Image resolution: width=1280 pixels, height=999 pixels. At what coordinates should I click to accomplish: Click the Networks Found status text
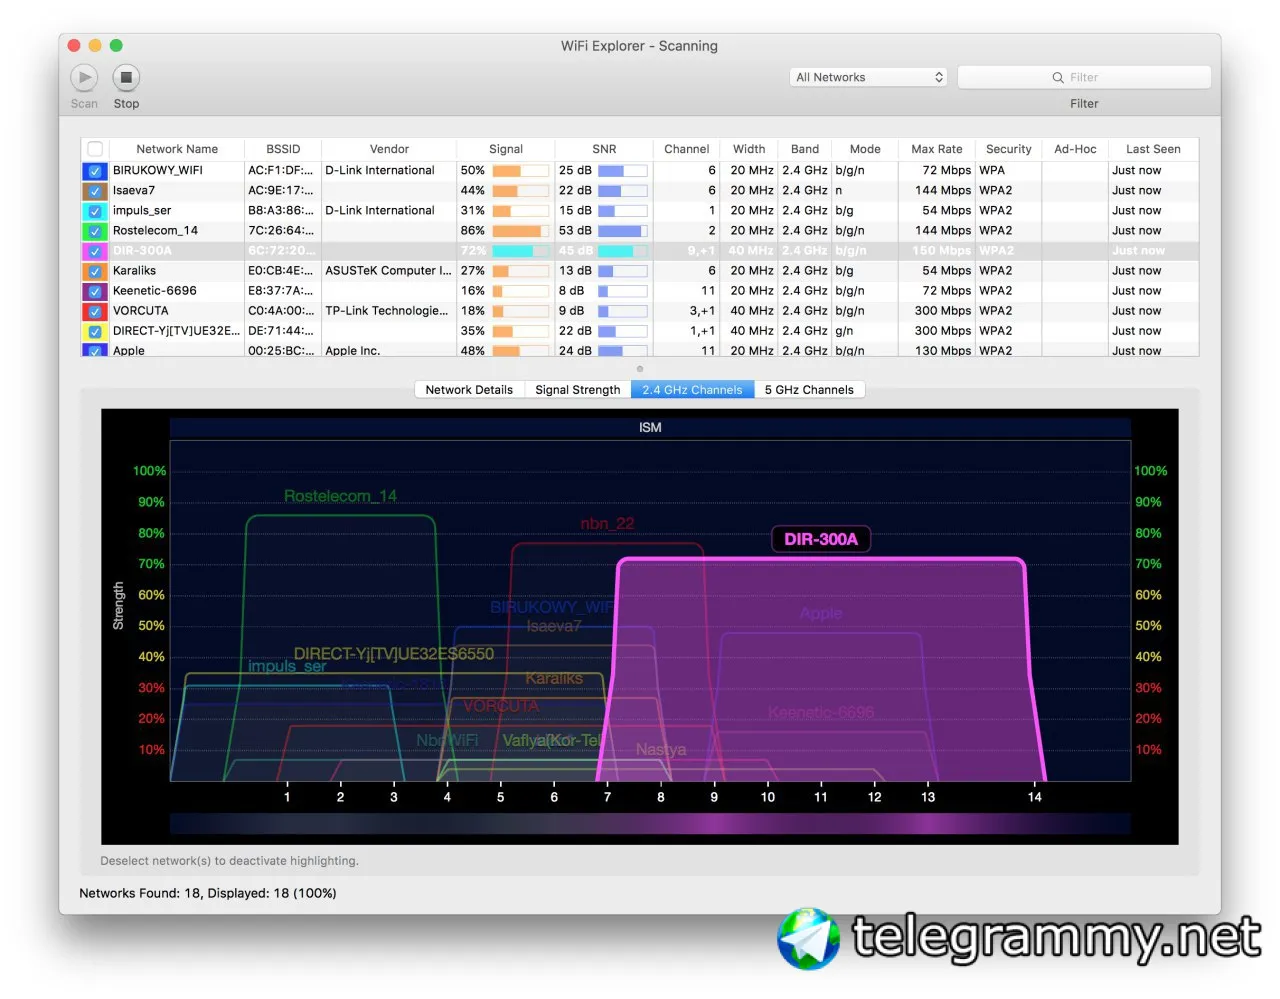point(208,893)
